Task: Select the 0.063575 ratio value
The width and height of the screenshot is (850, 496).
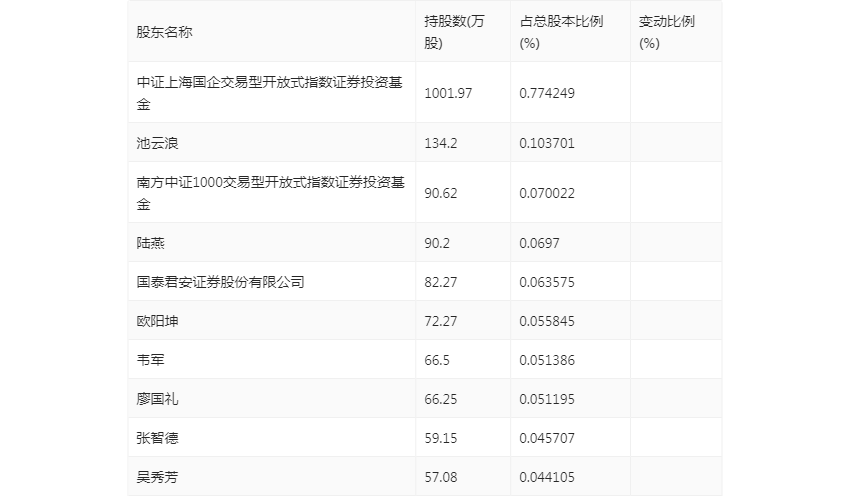Action: (x=546, y=282)
